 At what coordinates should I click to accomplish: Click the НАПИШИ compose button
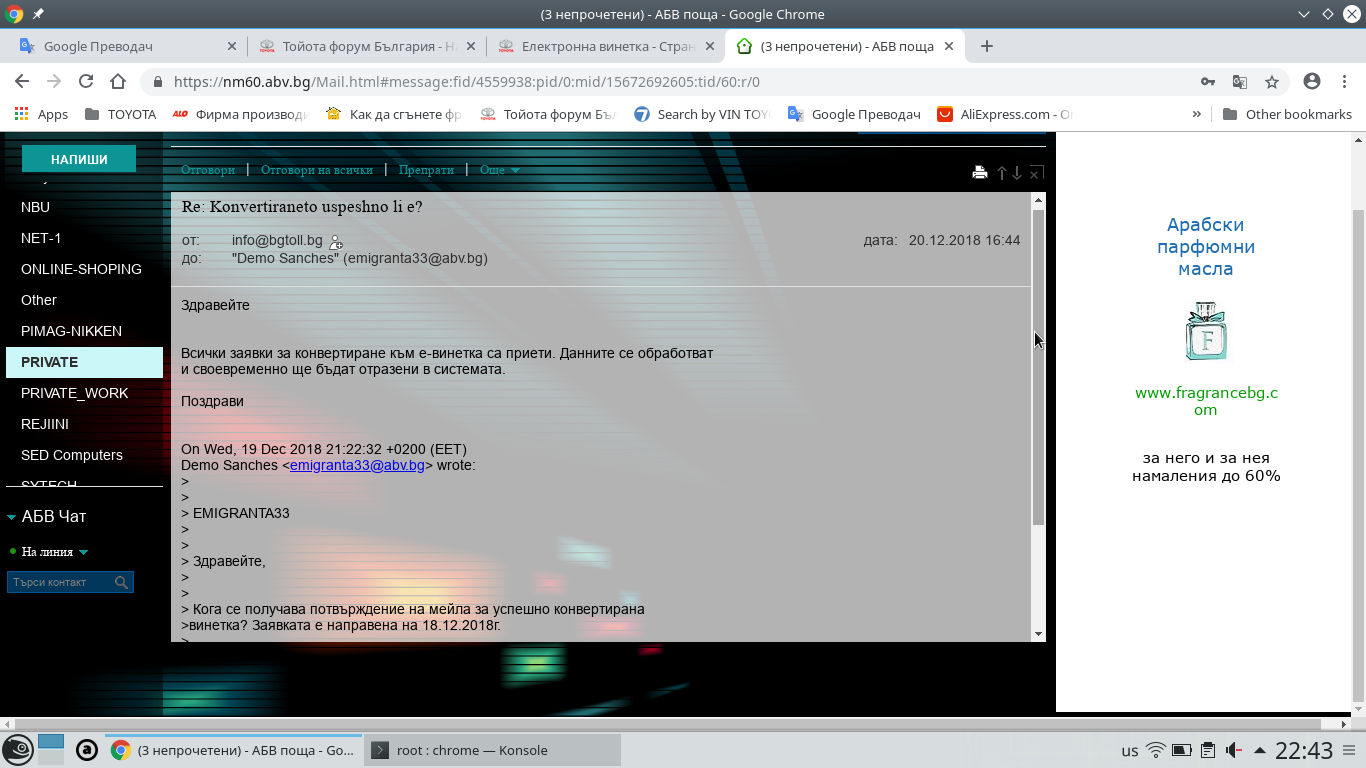coord(79,159)
